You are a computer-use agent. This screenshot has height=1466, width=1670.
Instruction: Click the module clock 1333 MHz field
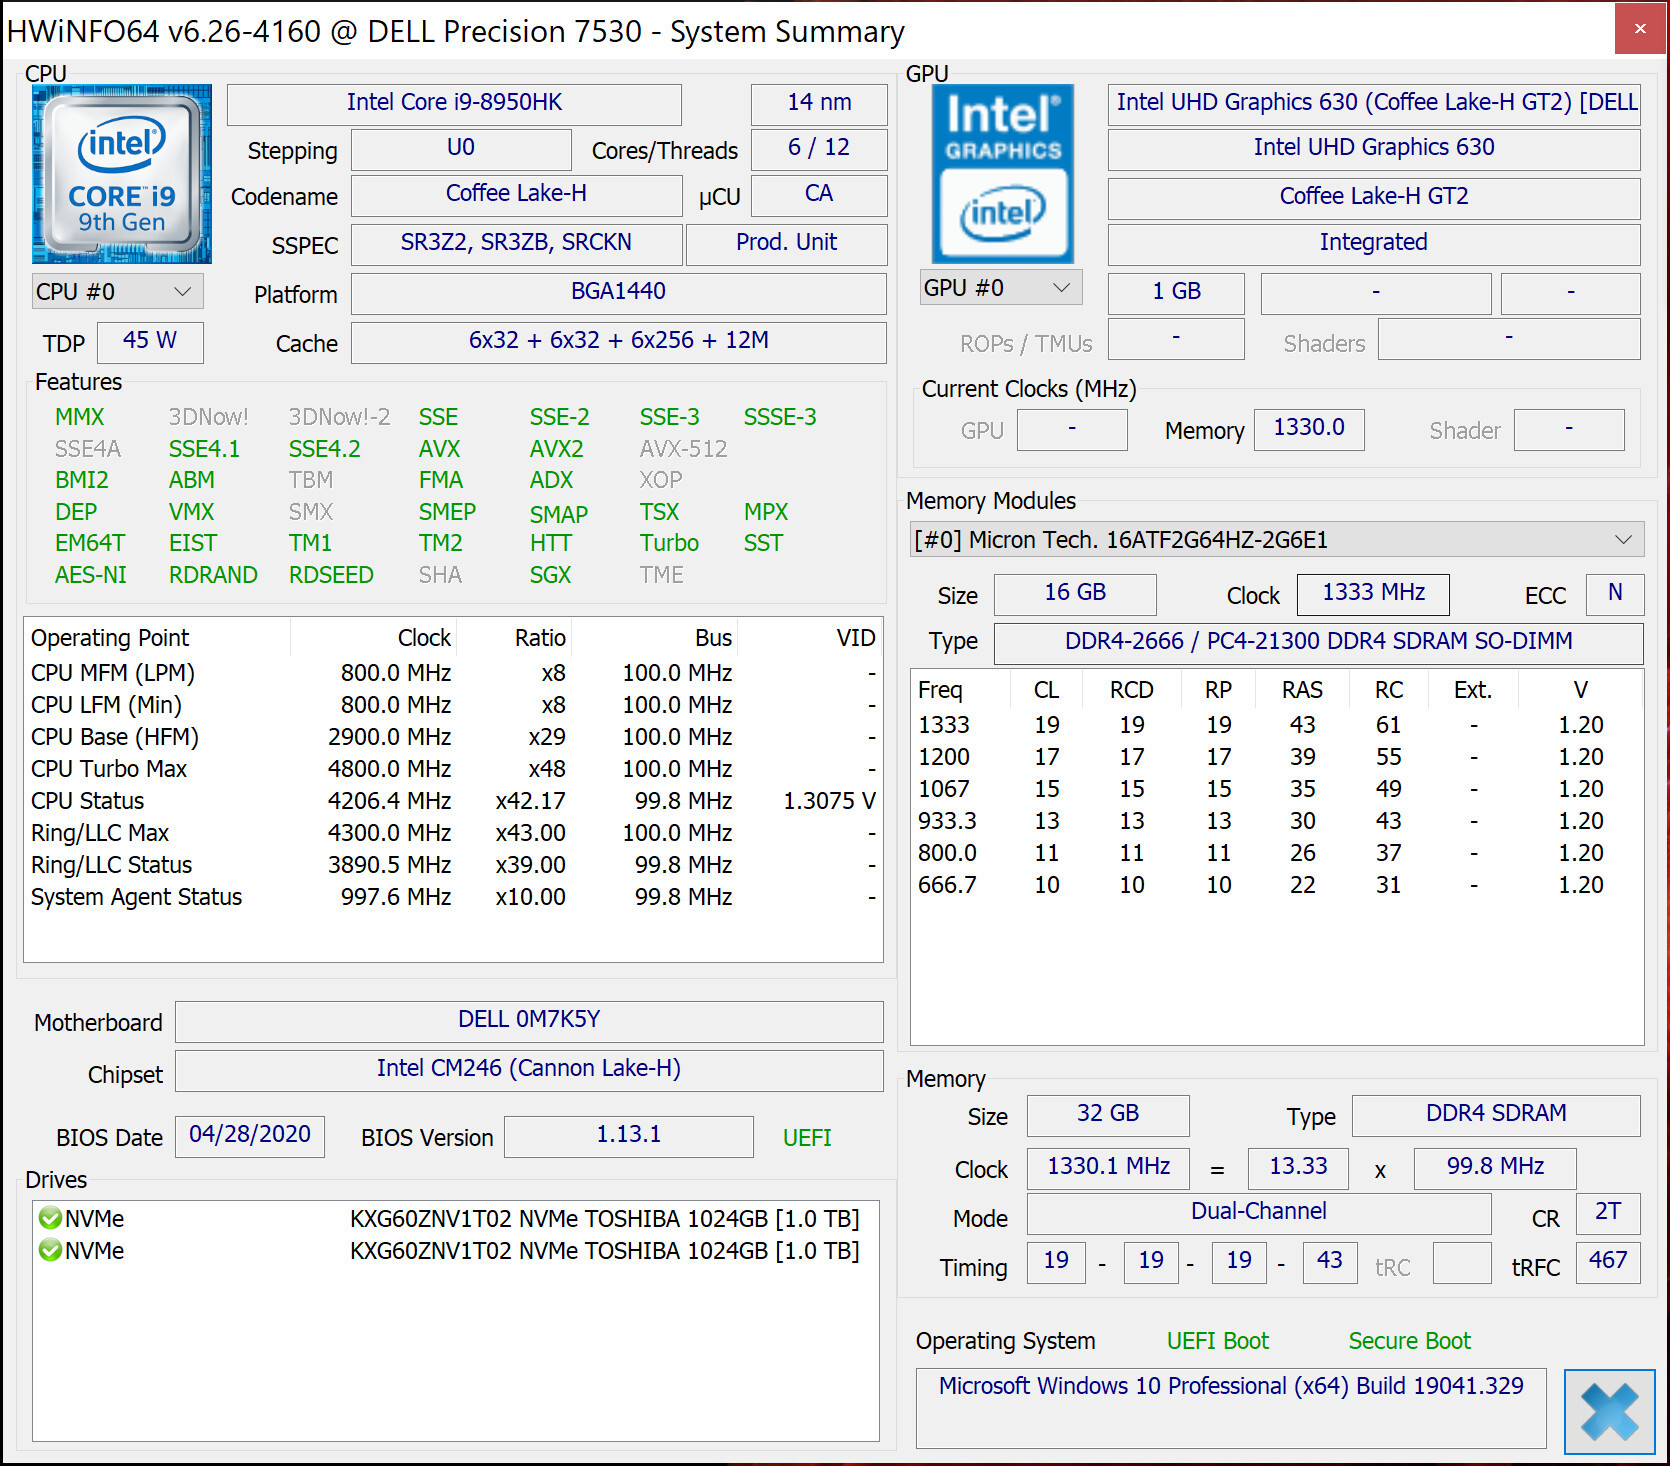1373,593
